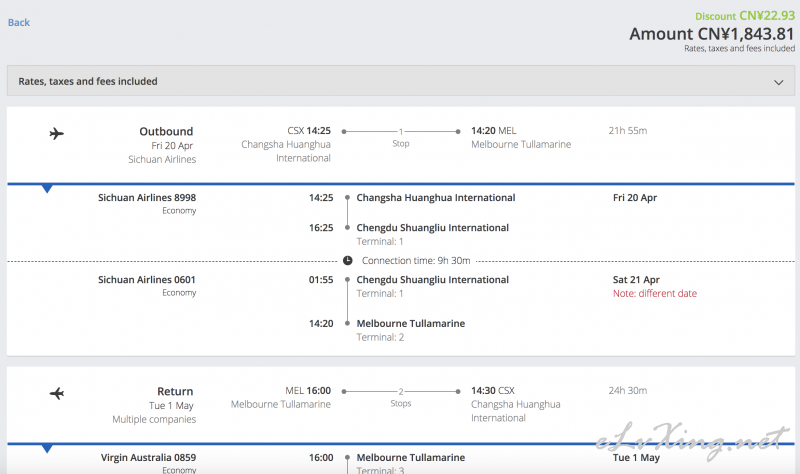800x474 pixels.
Task: Click the connection time clock icon
Action: coord(347,261)
